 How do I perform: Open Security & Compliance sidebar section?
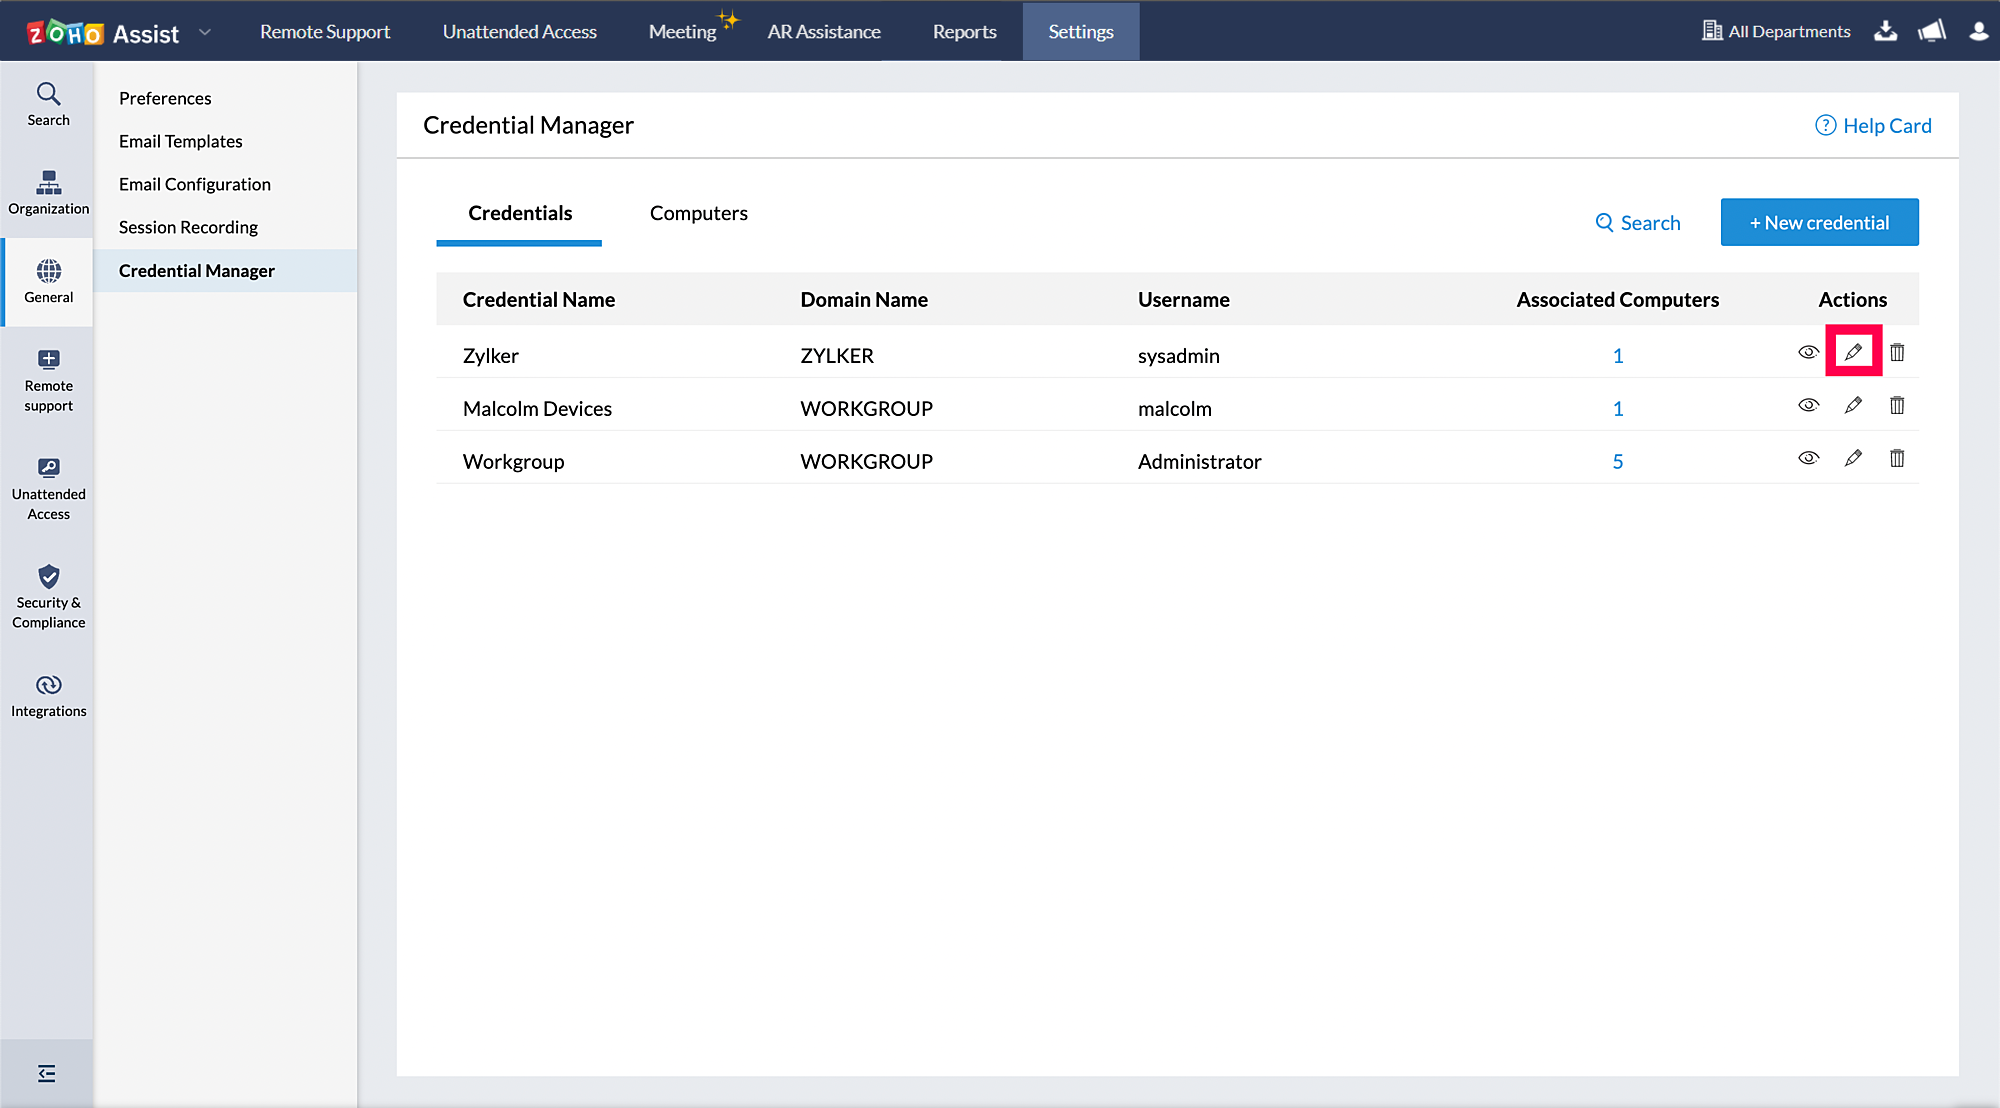click(48, 597)
